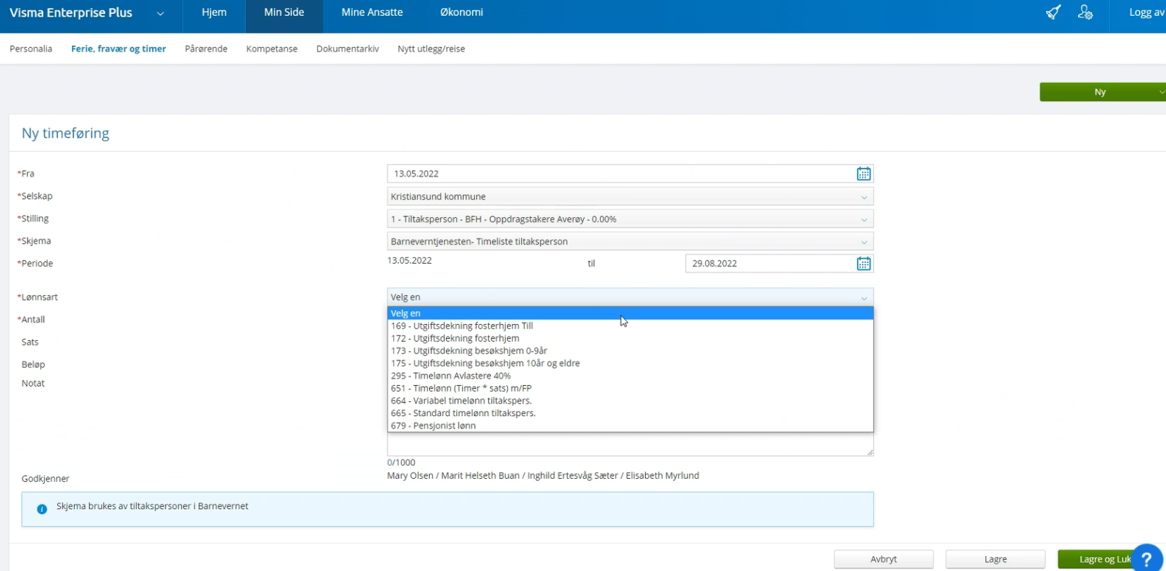
Task: Expand the Visma Enterprise Plus chevron
Action: (x=161, y=13)
